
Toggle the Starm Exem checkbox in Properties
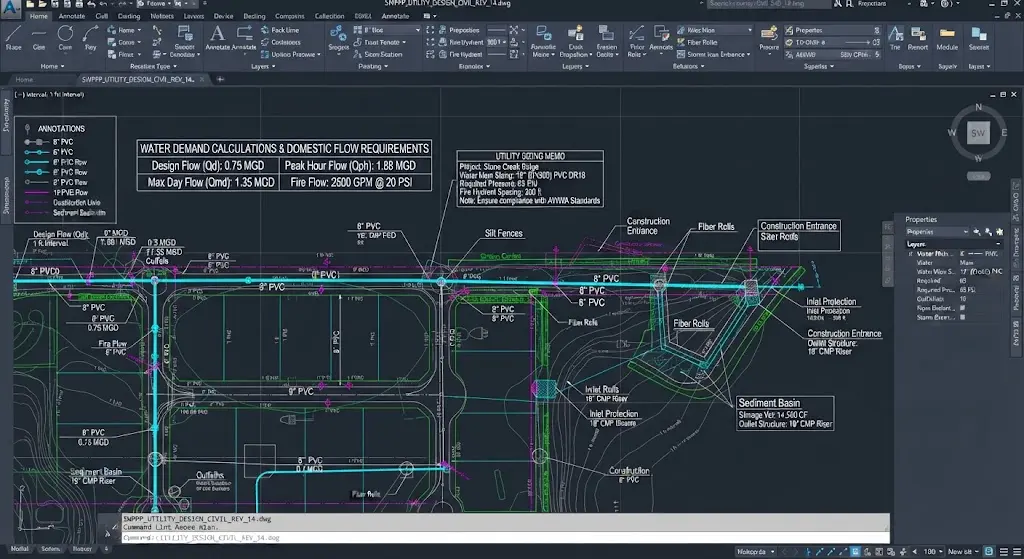[963, 317]
